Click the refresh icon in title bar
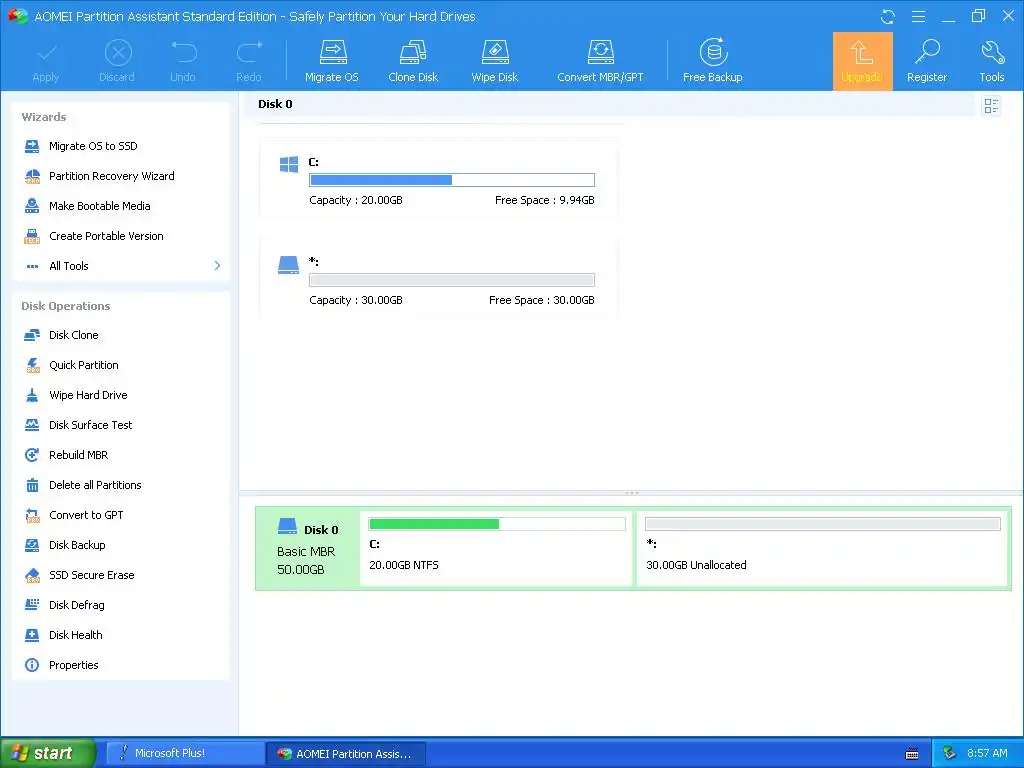This screenshot has width=1024, height=768. pyautogui.click(x=887, y=16)
